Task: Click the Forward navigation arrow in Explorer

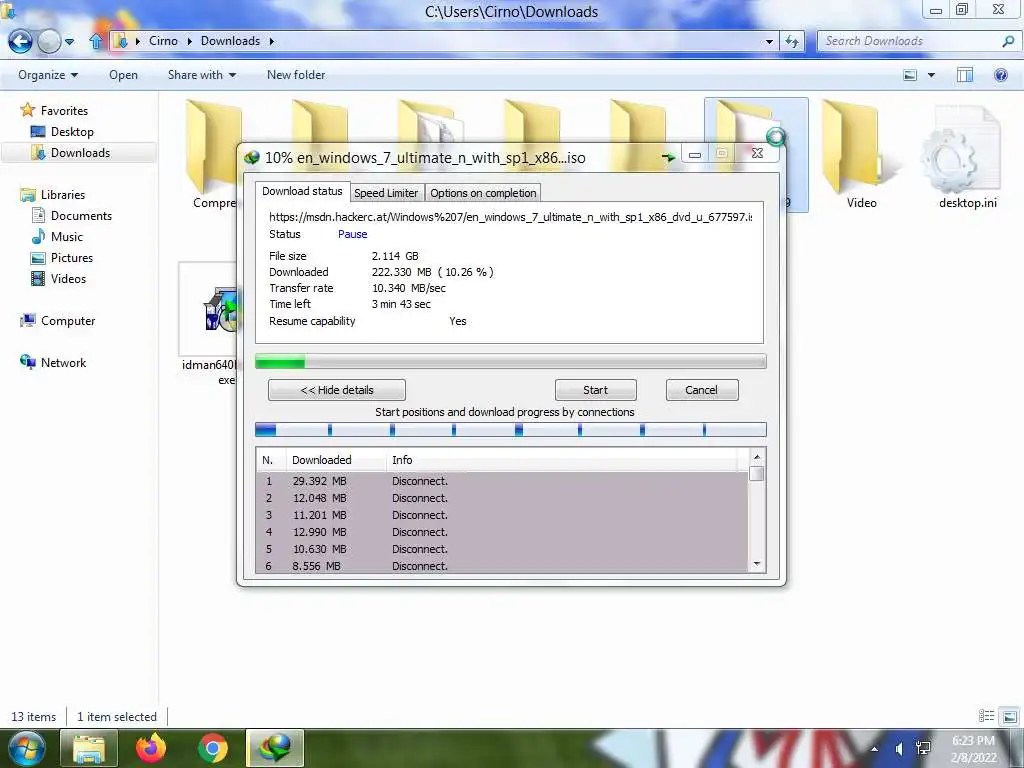Action: coord(49,42)
